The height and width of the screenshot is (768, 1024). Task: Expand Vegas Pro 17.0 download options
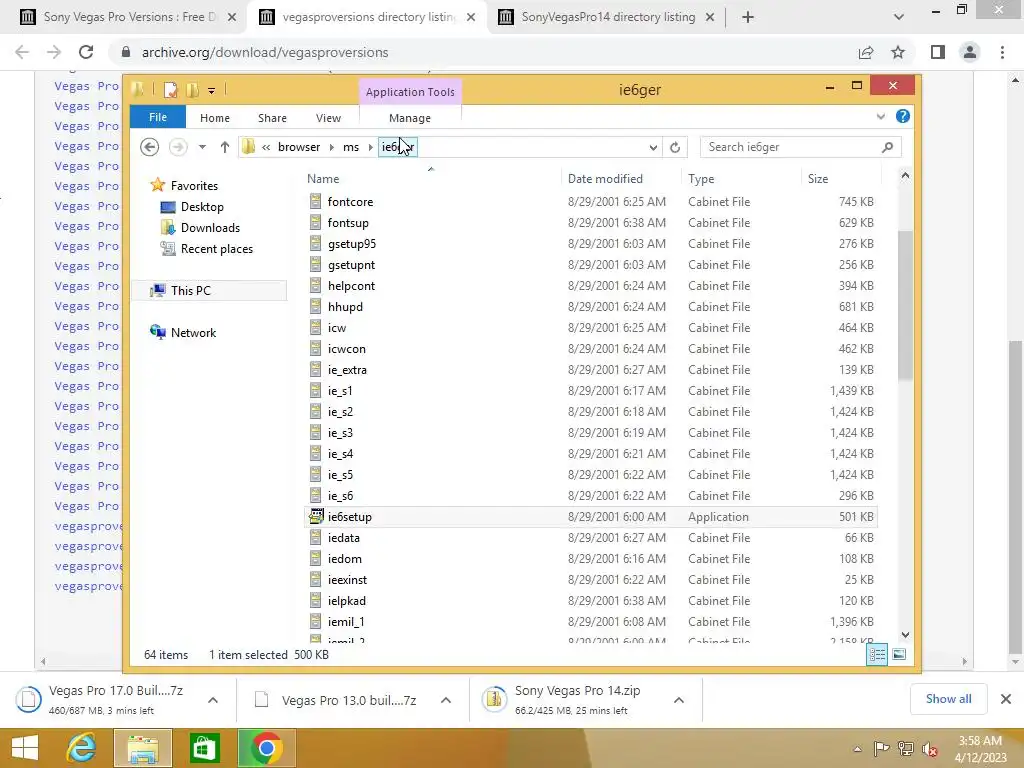tap(213, 700)
